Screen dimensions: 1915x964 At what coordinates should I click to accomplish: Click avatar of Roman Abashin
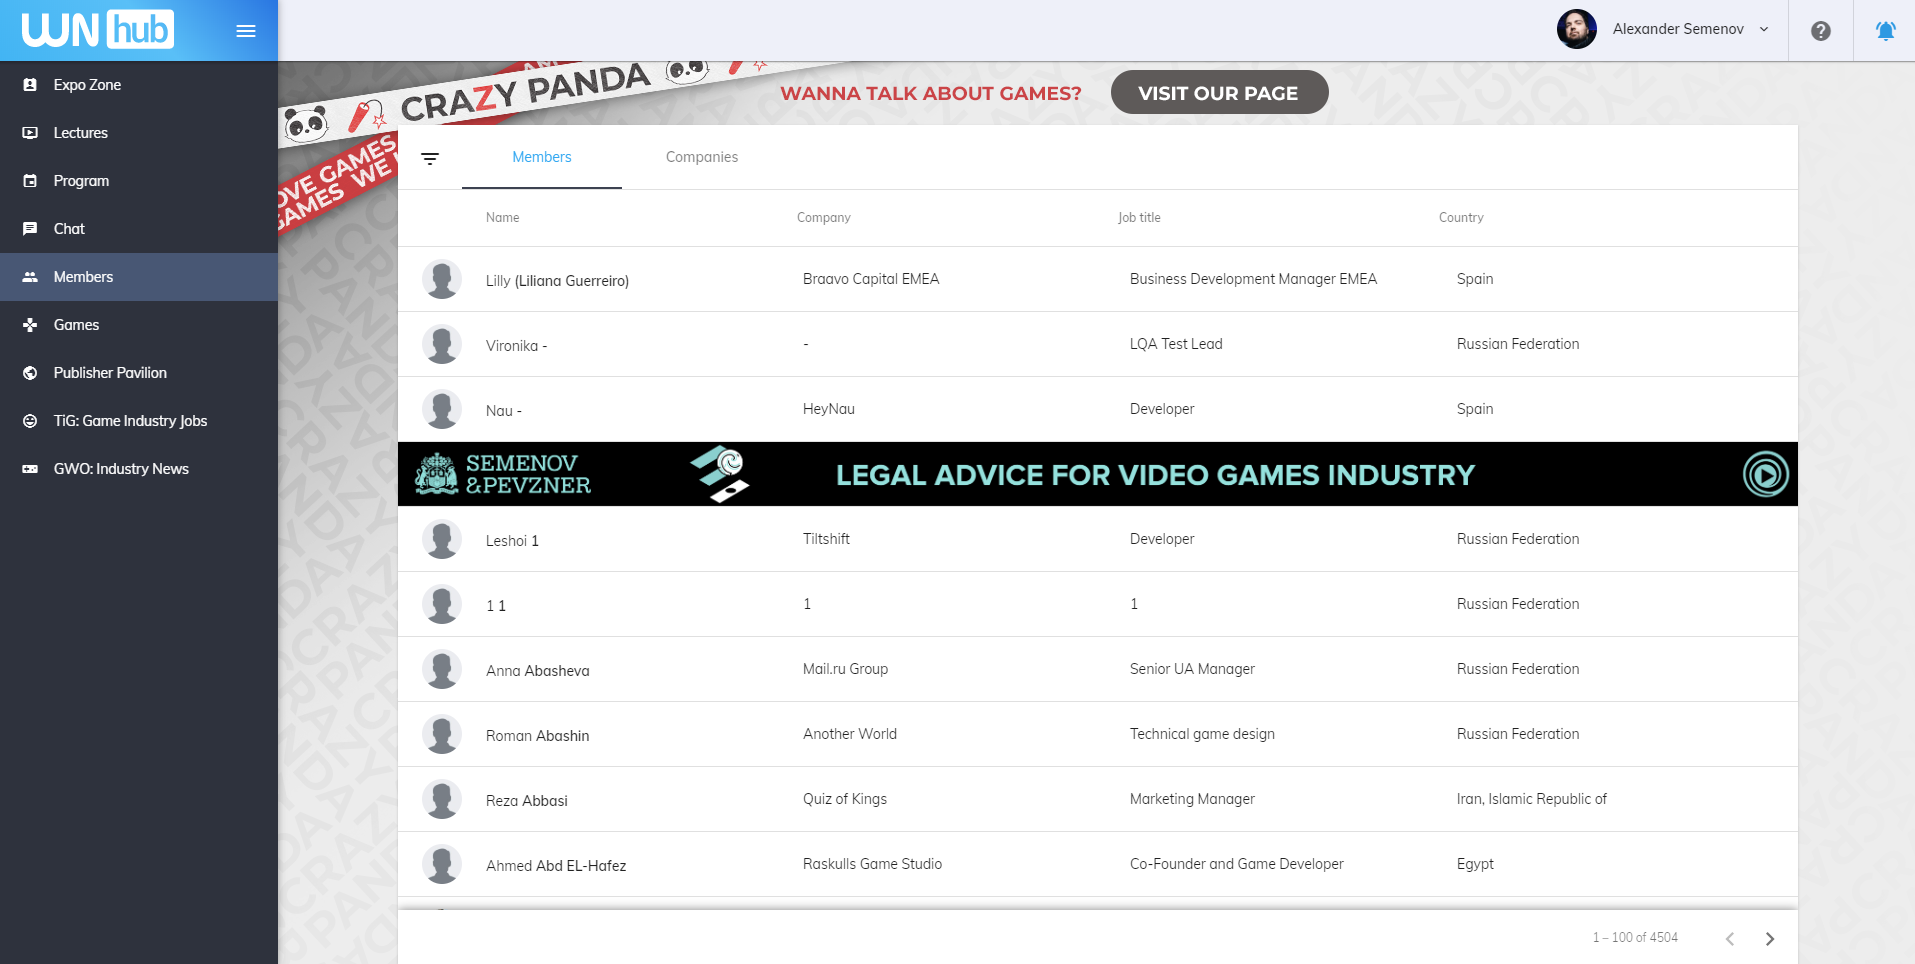[442, 734]
